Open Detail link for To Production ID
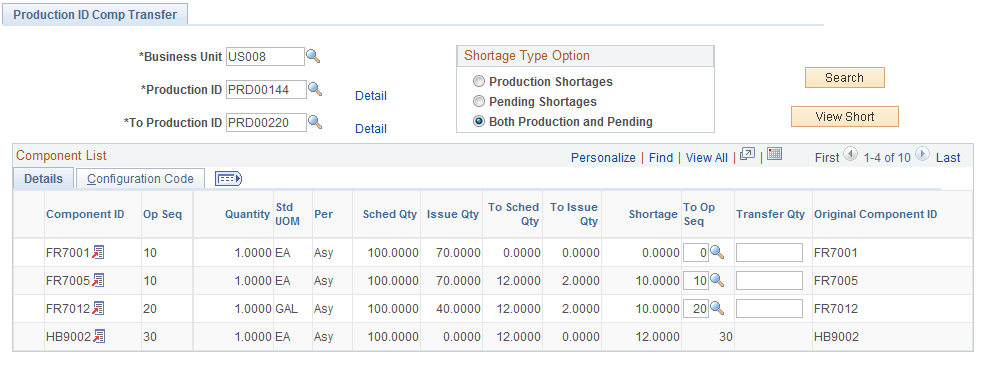The image size is (982, 370). pyautogui.click(x=371, y=128)
